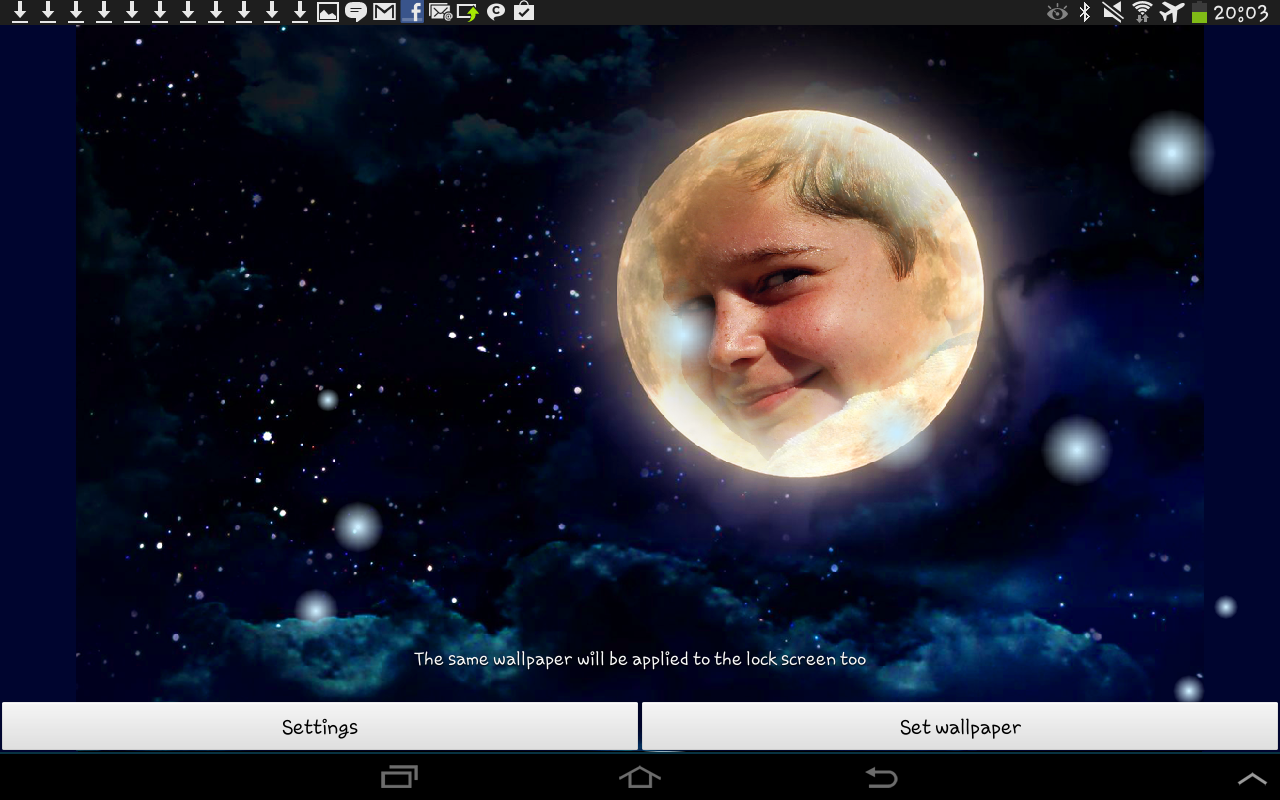
Task: Open the picture gallery notification icon
Action: click(x=327, y=12)
